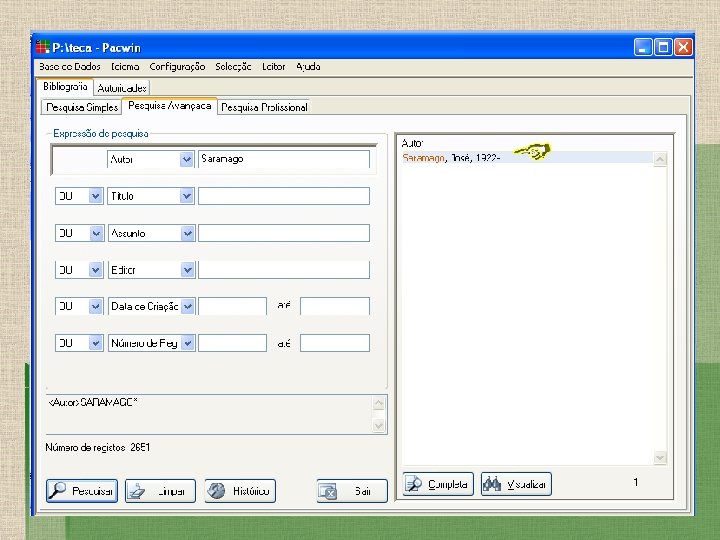
Task: Click the Número de Registo end field
Action: click(x=335, y=343)
